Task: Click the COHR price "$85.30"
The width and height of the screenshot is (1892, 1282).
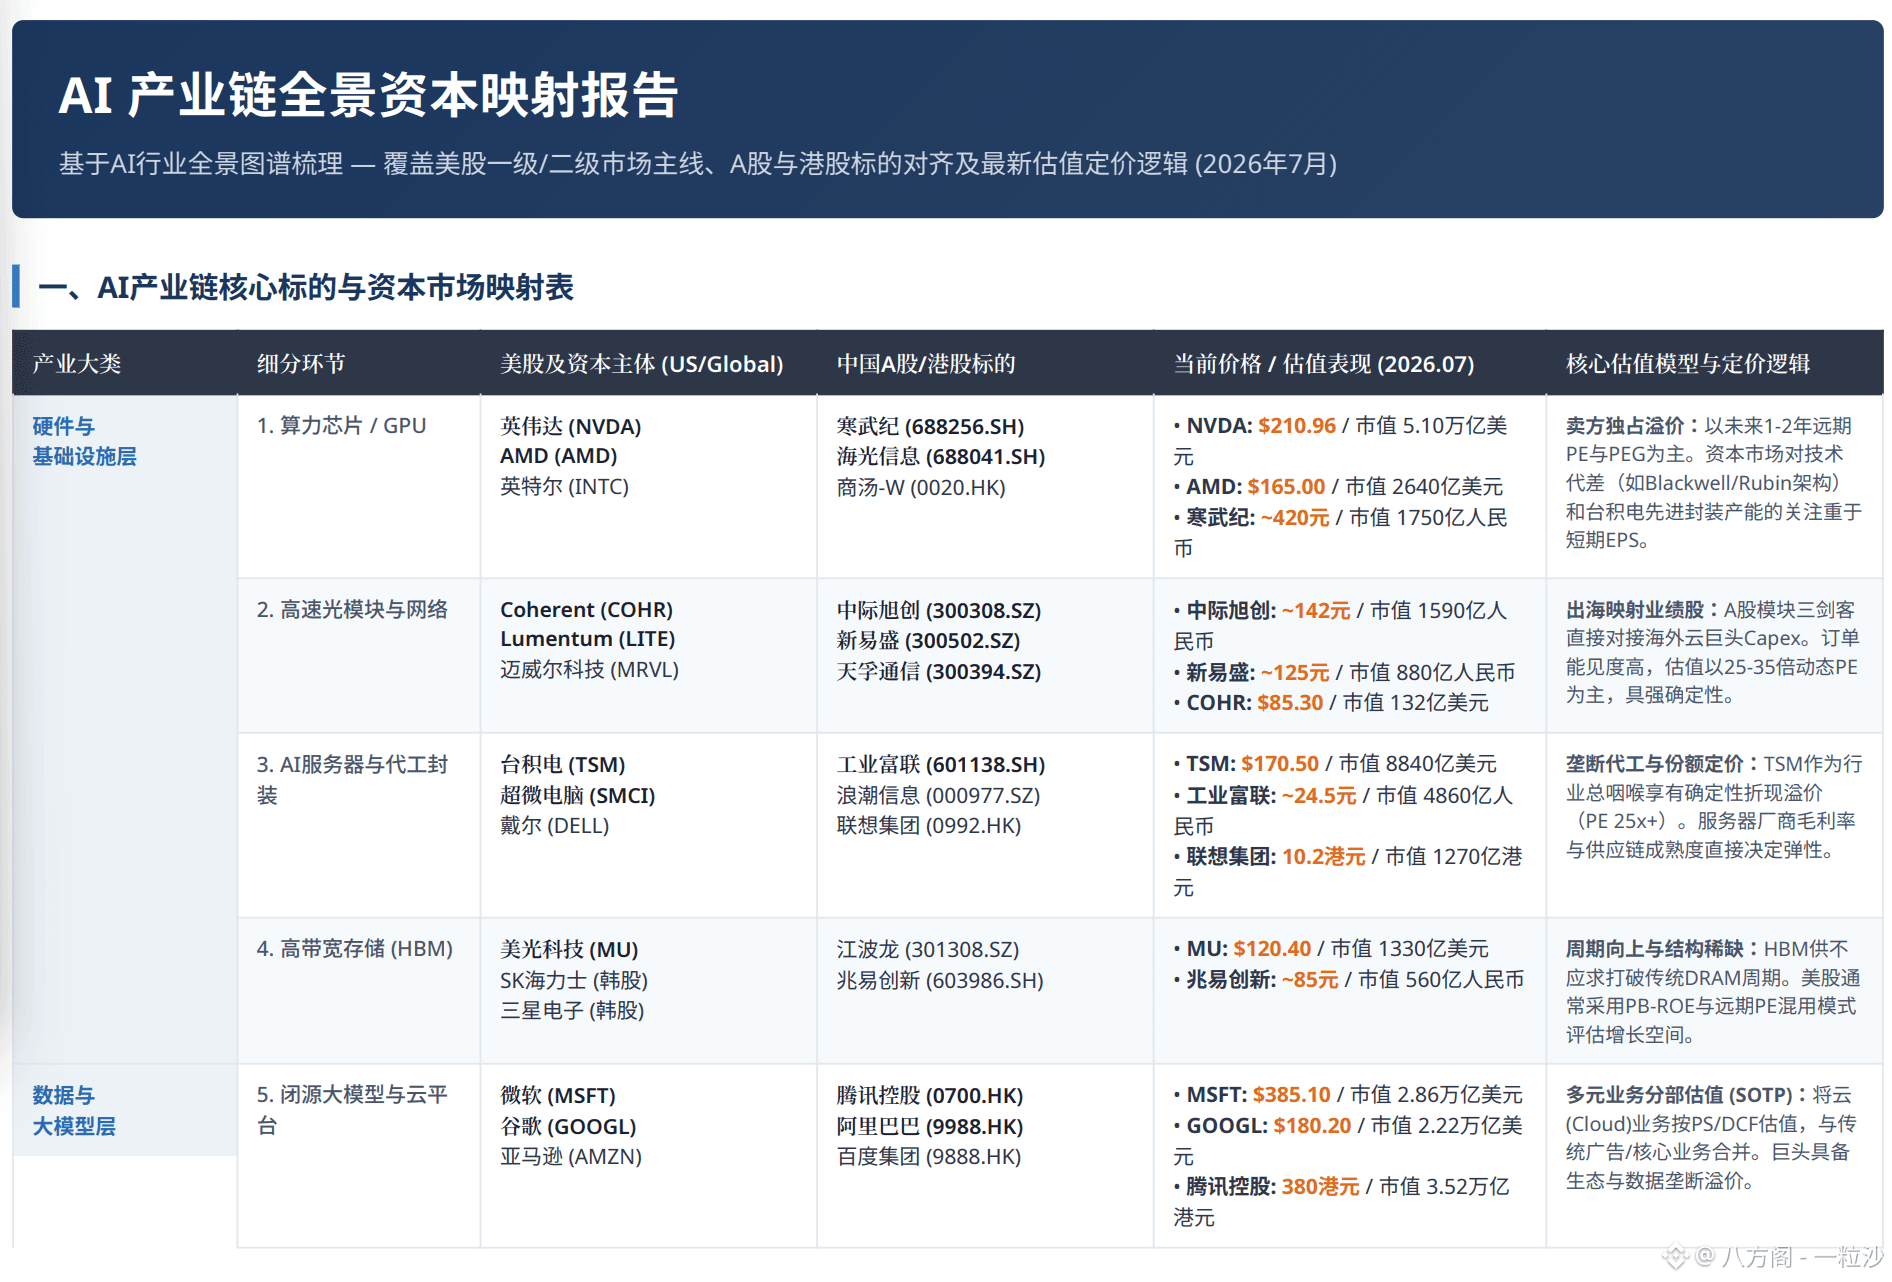Action: point(1290,703)
